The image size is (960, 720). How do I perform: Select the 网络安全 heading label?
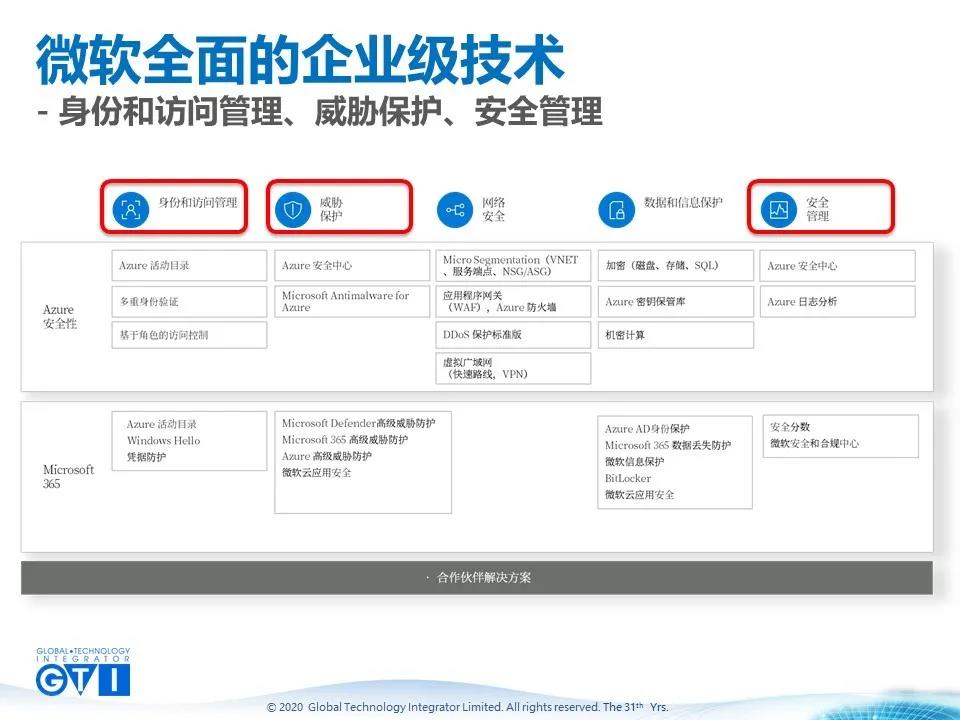494,209
